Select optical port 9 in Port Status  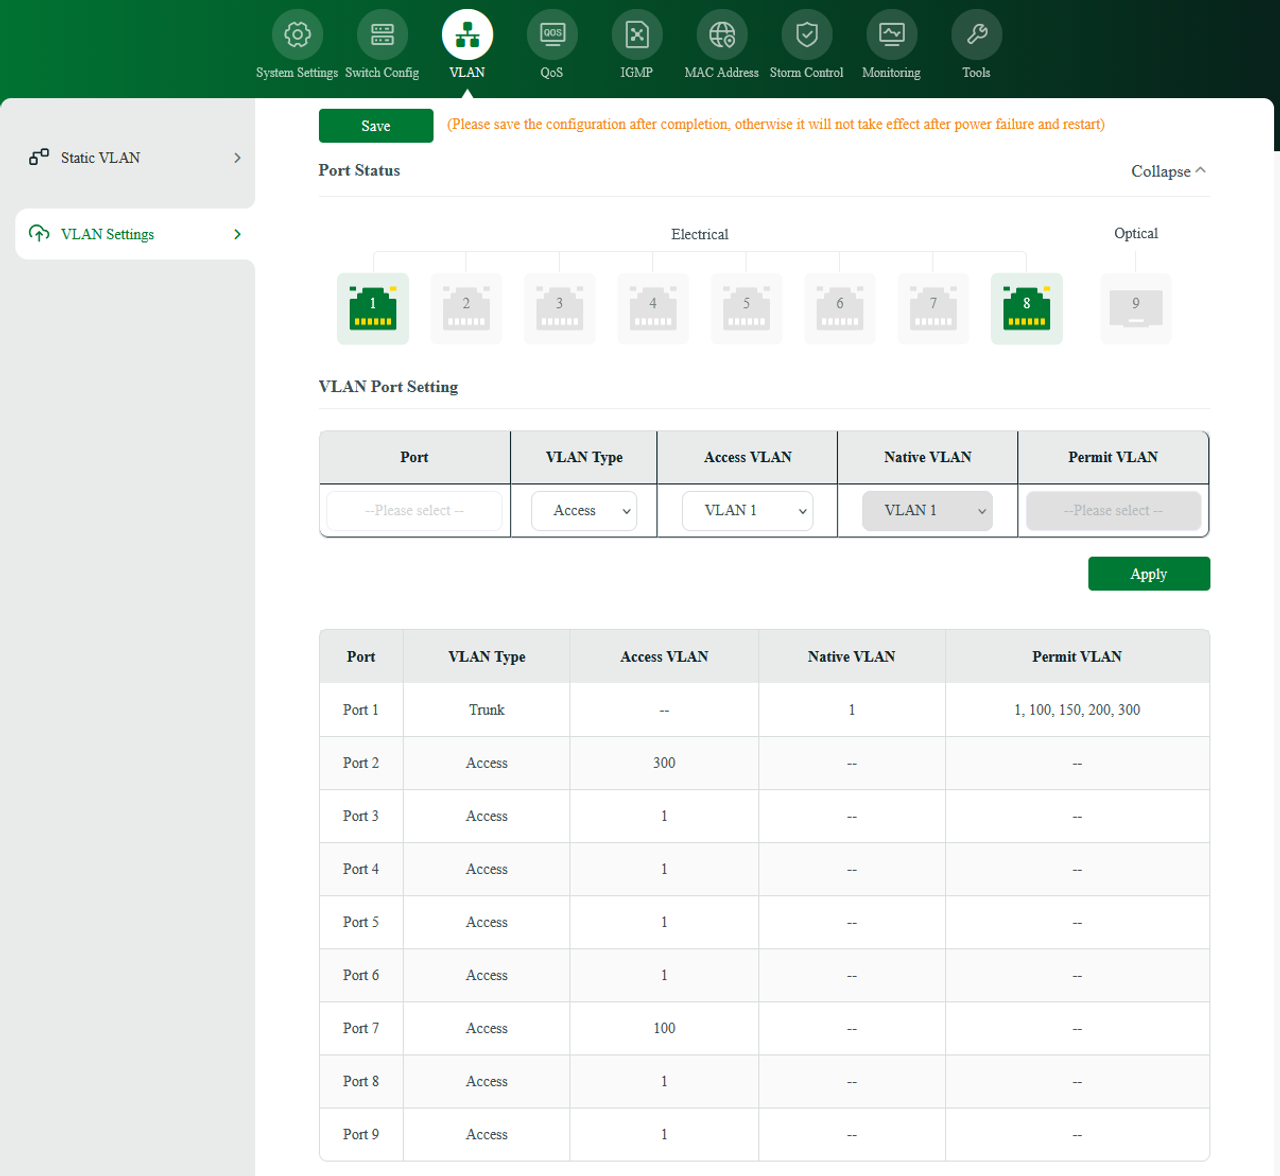coord(1135,308)
